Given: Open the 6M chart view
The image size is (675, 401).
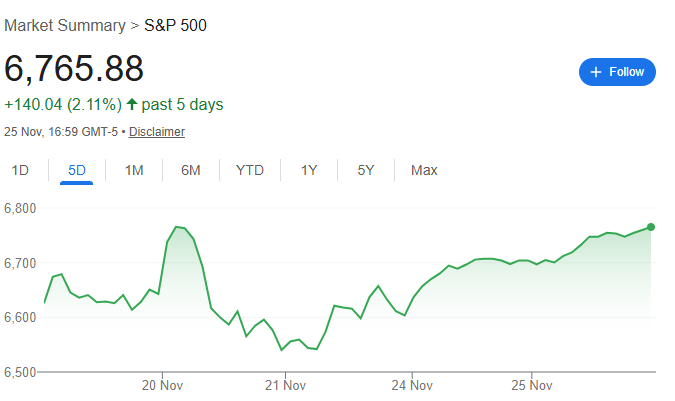Looking at the screenshot, I should (x=191, y=170).
